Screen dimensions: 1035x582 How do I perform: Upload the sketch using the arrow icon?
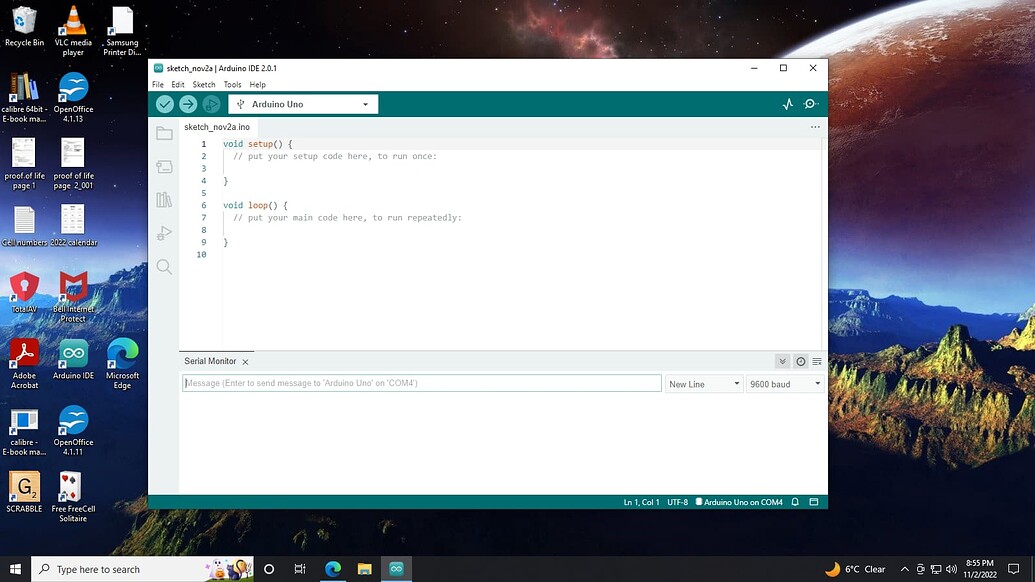pyautogui.click(x=189, y=103)
